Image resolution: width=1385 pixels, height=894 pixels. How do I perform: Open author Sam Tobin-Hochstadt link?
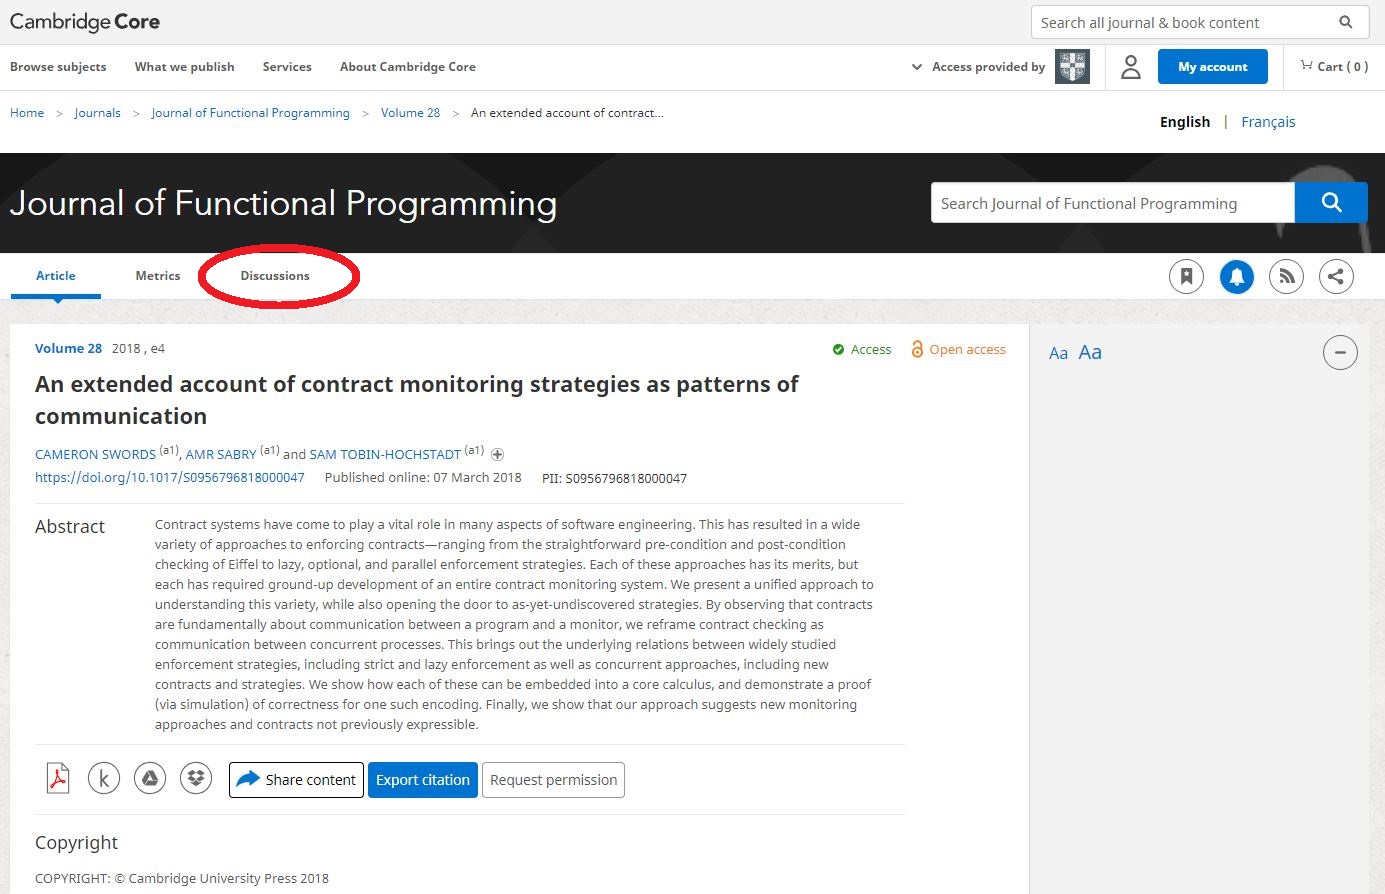[x=385, y=454]
